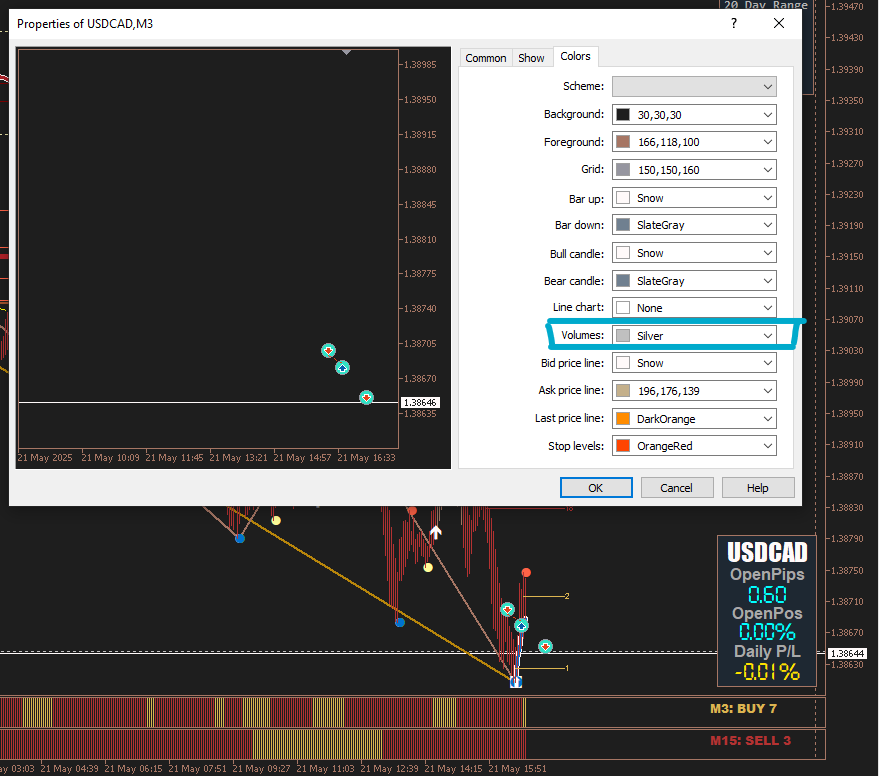This screenshot has width=879, height=776.
Task: Expand the Grid color dropdown
Action: tap(694, 170)
